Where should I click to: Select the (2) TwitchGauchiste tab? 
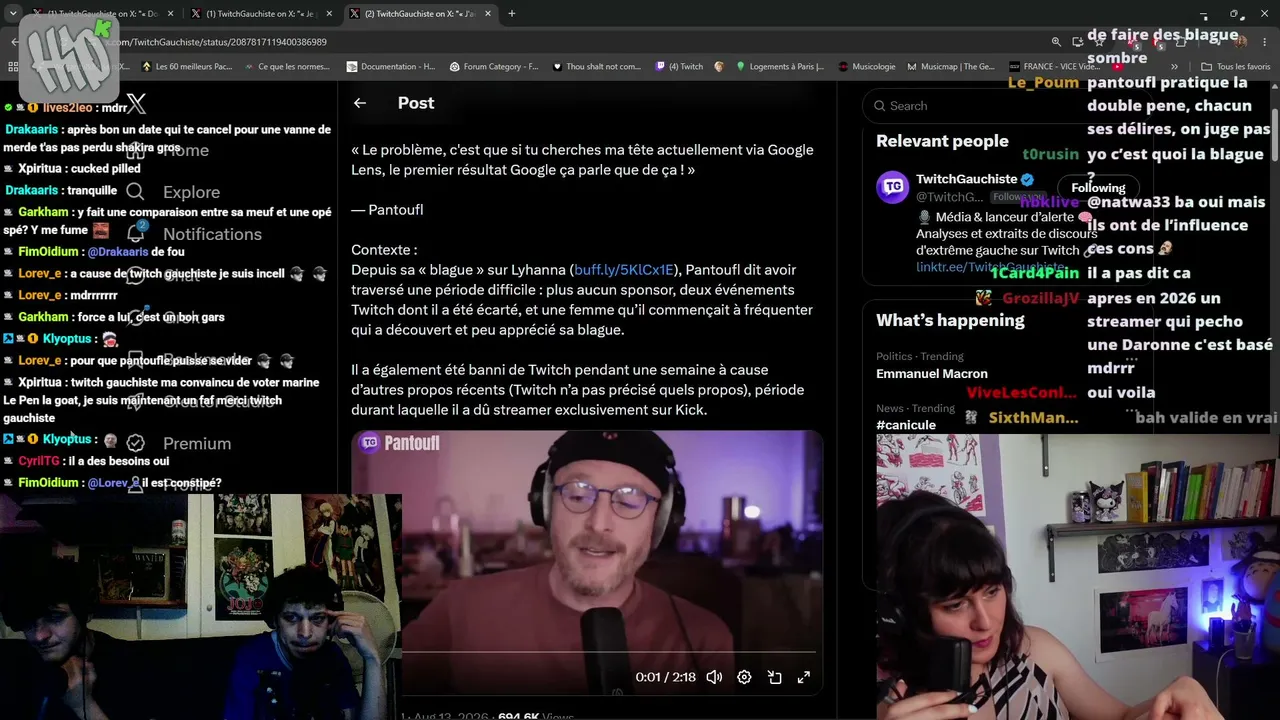coord(419,14)
